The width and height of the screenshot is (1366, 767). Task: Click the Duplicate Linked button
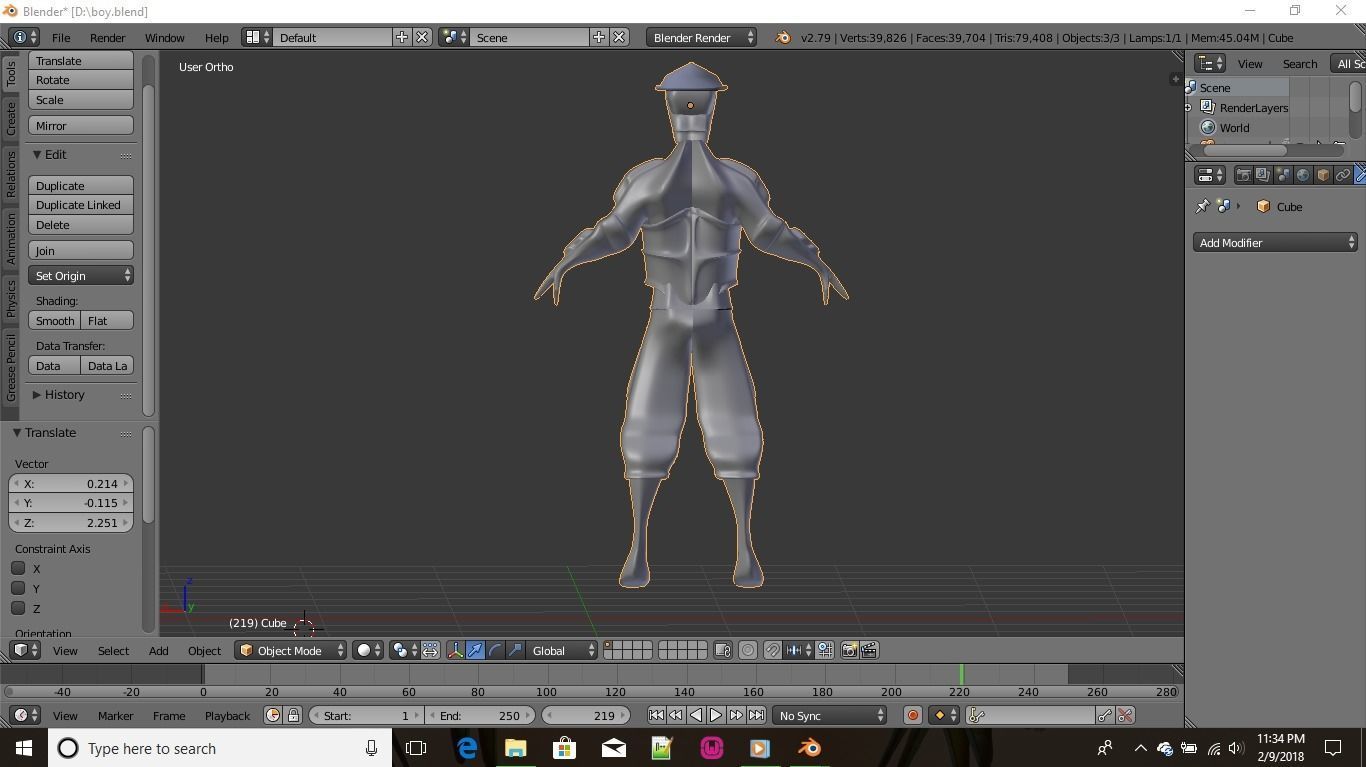pos(81,205)
